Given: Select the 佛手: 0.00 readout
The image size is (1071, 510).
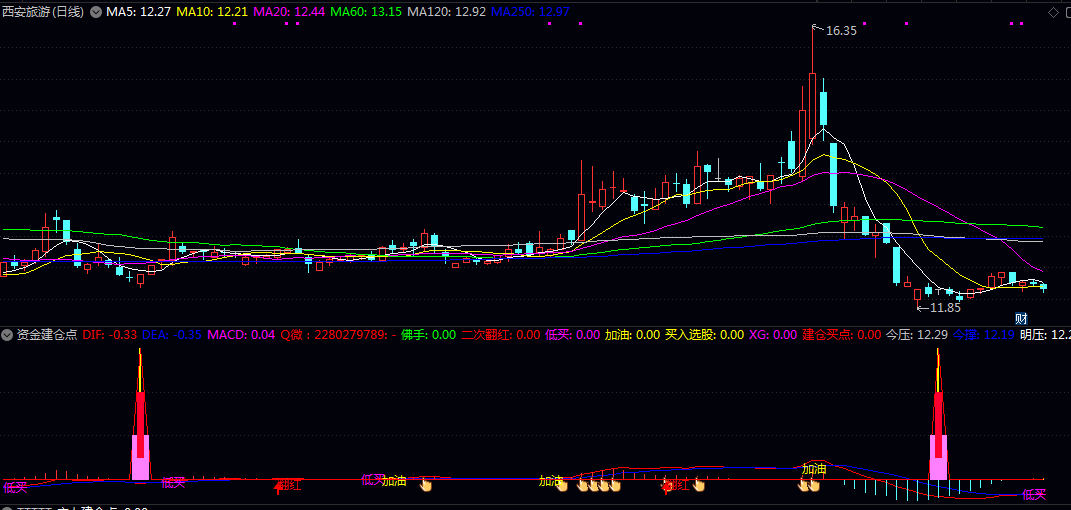Looking at the screenshot, I should 428,335.
